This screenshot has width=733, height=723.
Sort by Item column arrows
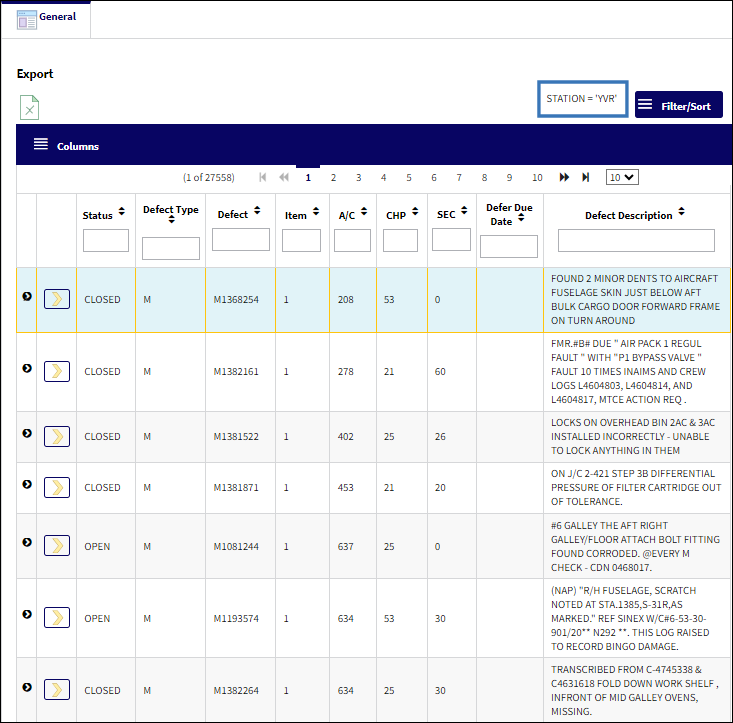point(316,211)
